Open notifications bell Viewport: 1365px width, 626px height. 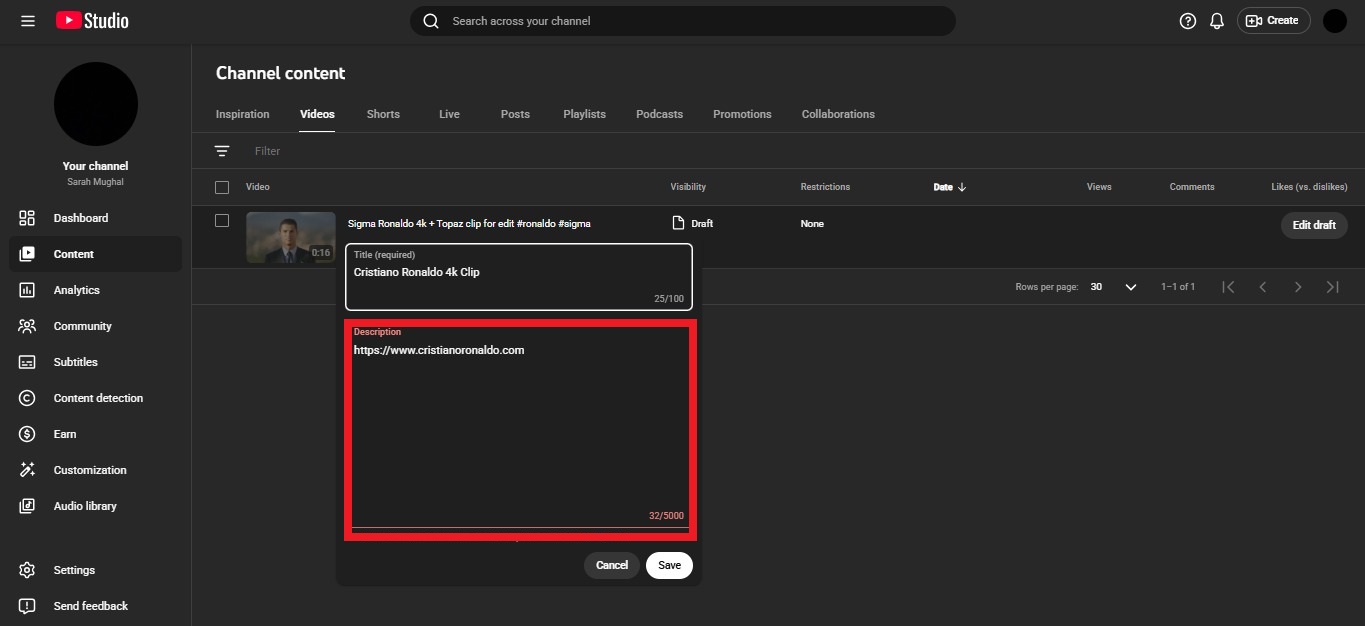pyautogui.click(x=1216, y=20)
